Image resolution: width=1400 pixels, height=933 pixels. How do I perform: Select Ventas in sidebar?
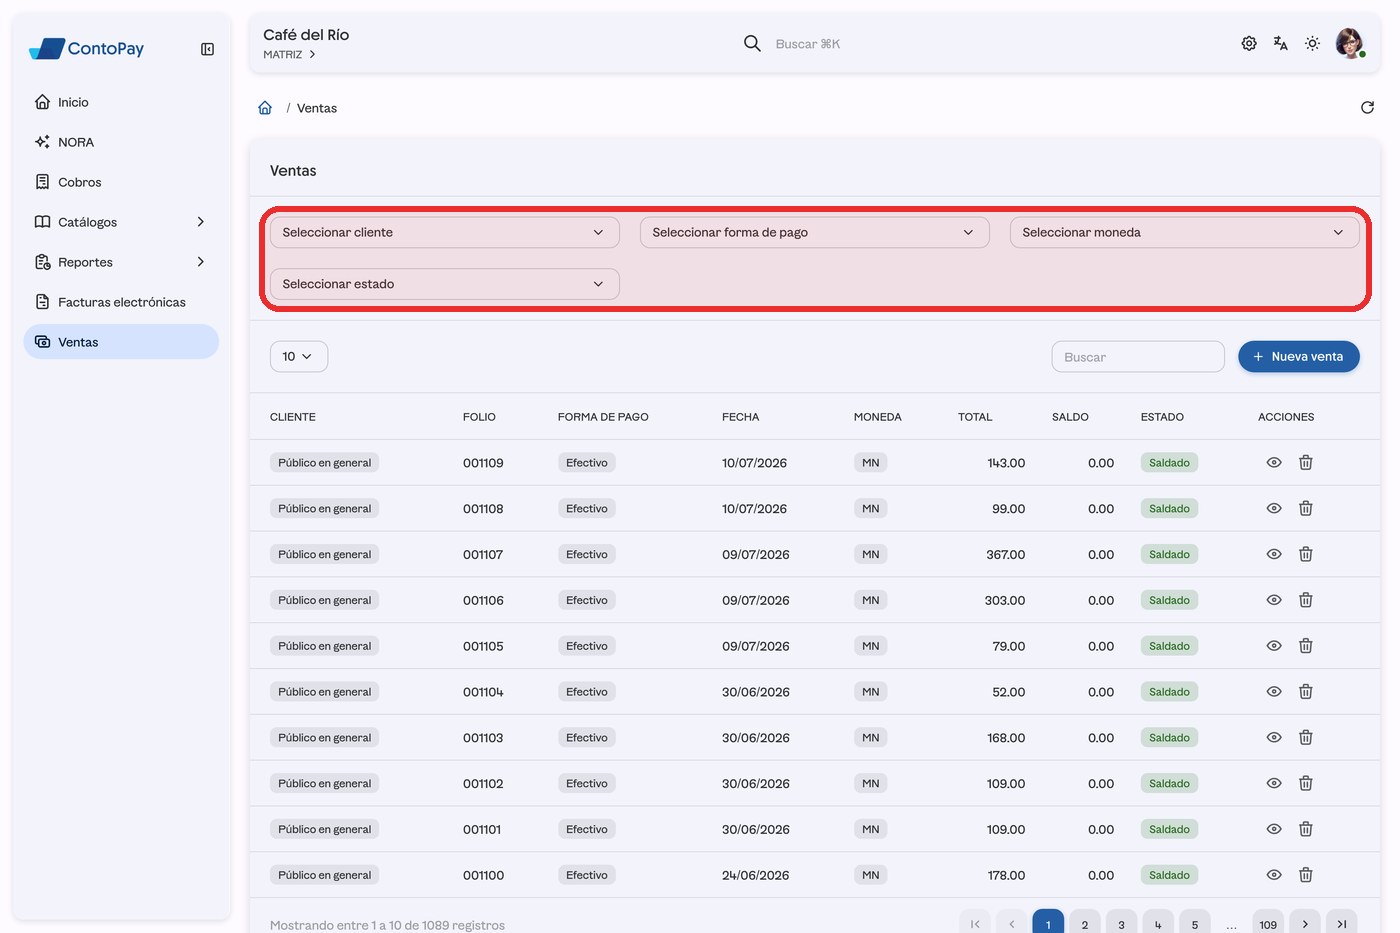pos(121,342)
